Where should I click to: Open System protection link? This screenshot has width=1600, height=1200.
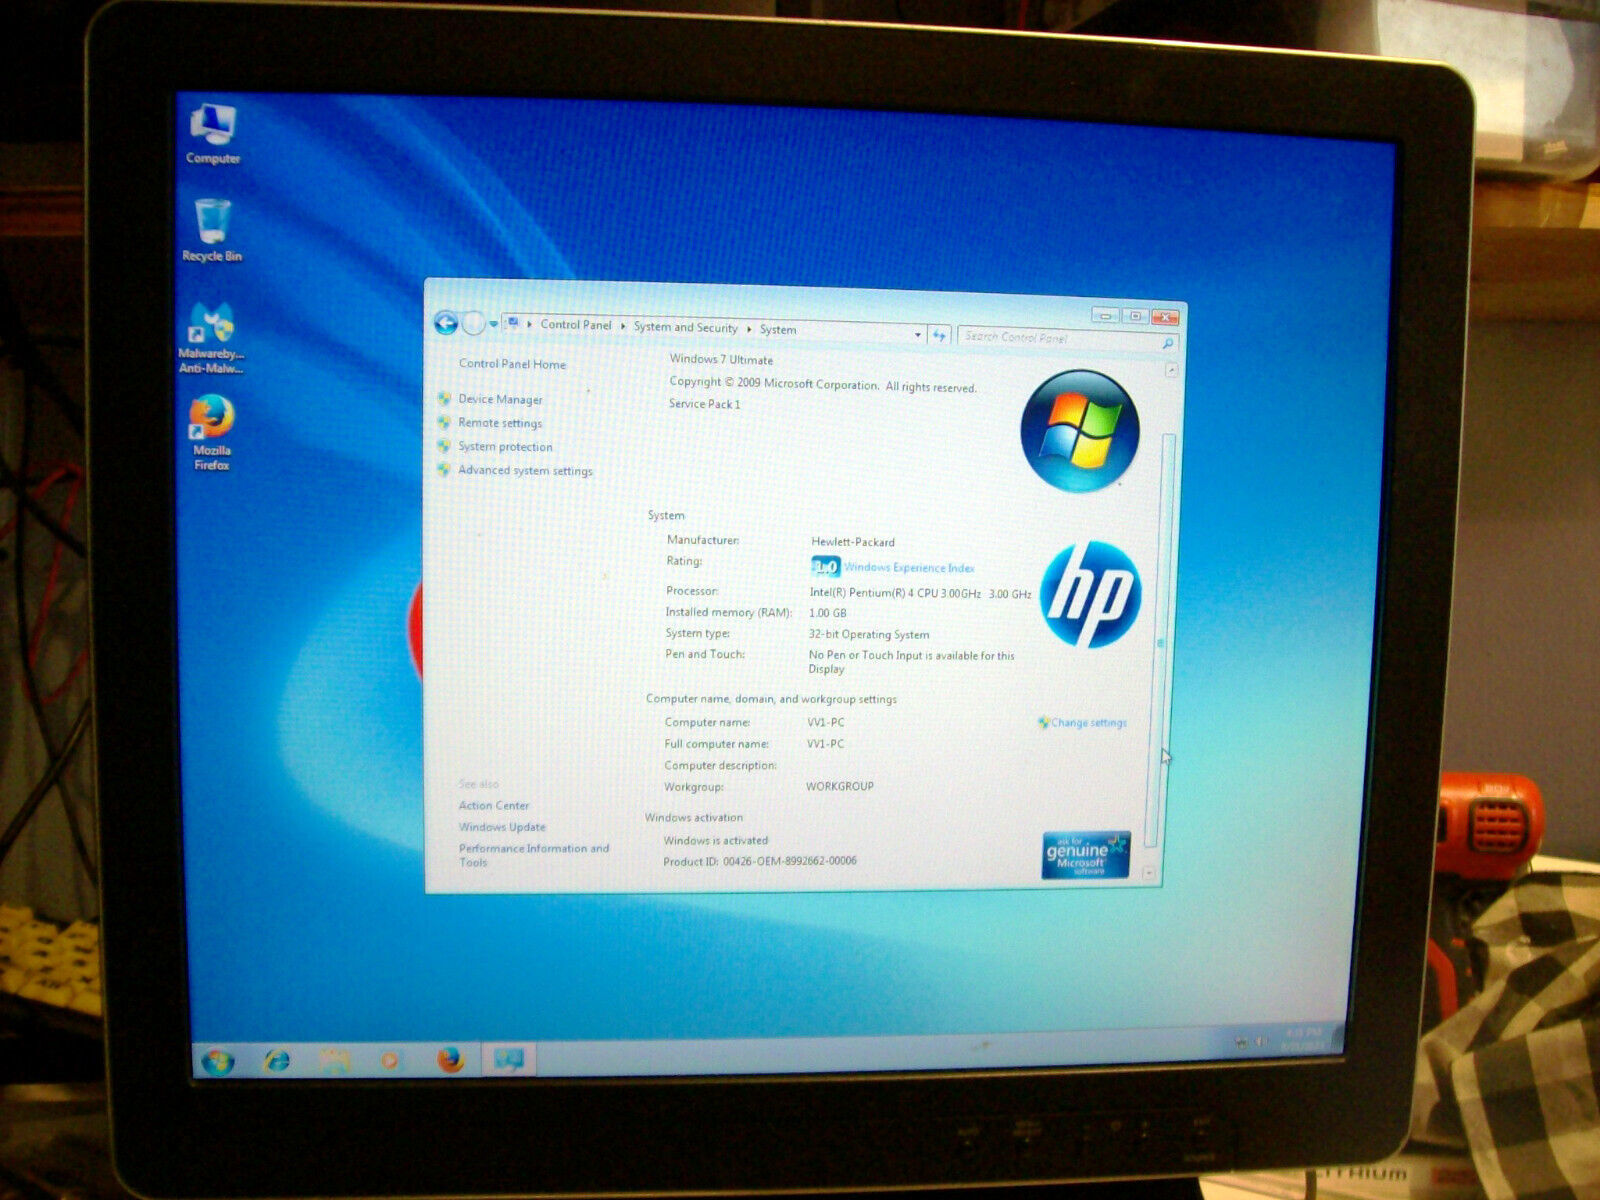tap(505, 447)
